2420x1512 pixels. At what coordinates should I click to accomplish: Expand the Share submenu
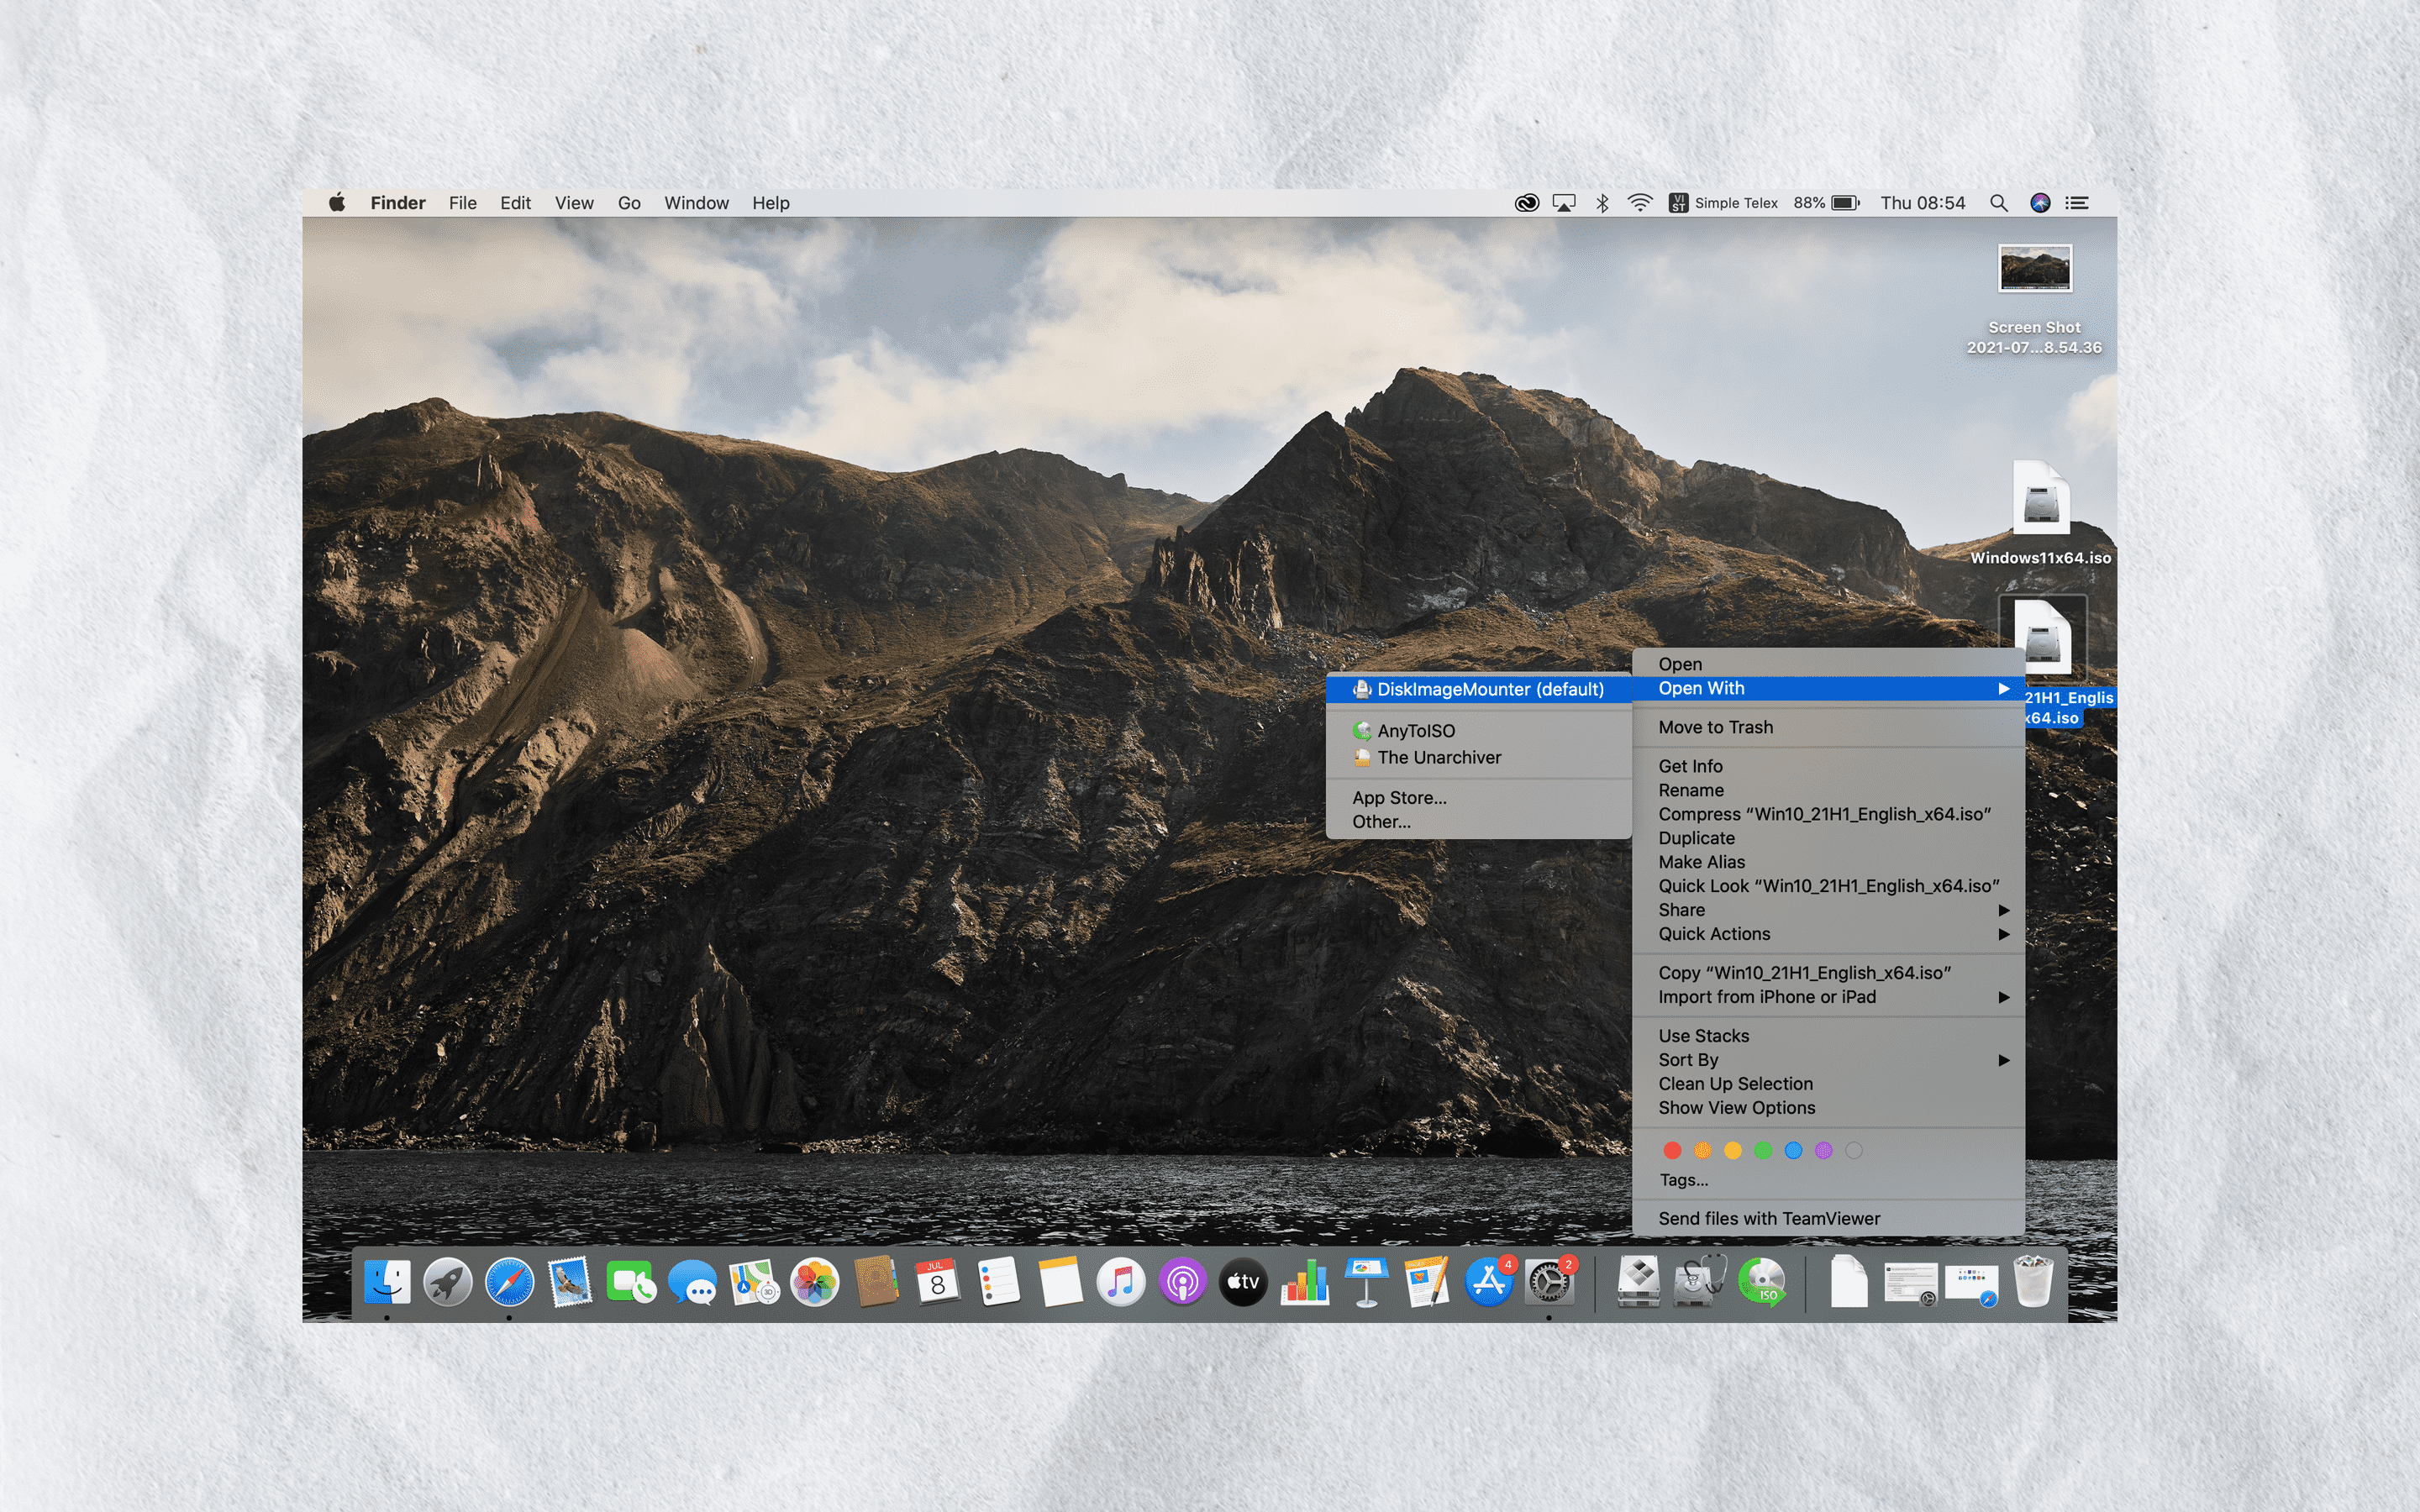pyautogui.click(x=1681, y=909)
